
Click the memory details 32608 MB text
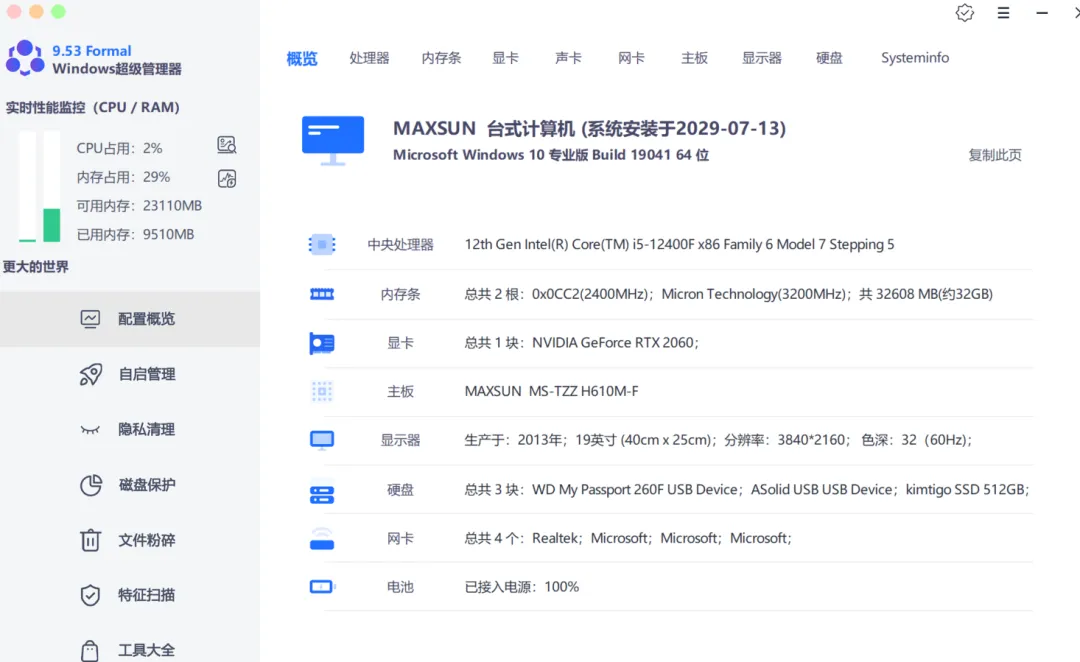[x=926, y=294]
